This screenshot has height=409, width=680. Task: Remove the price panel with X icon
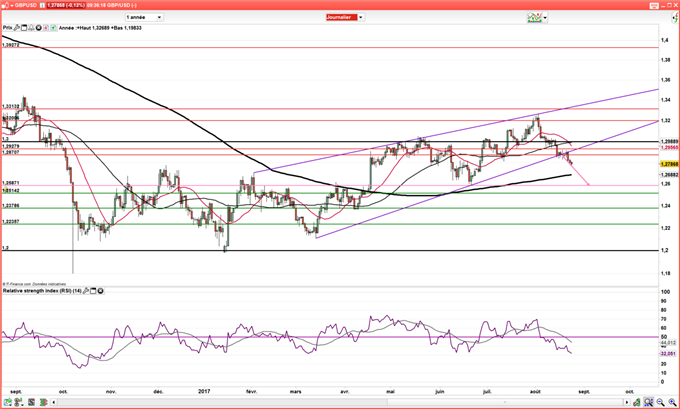39,28
